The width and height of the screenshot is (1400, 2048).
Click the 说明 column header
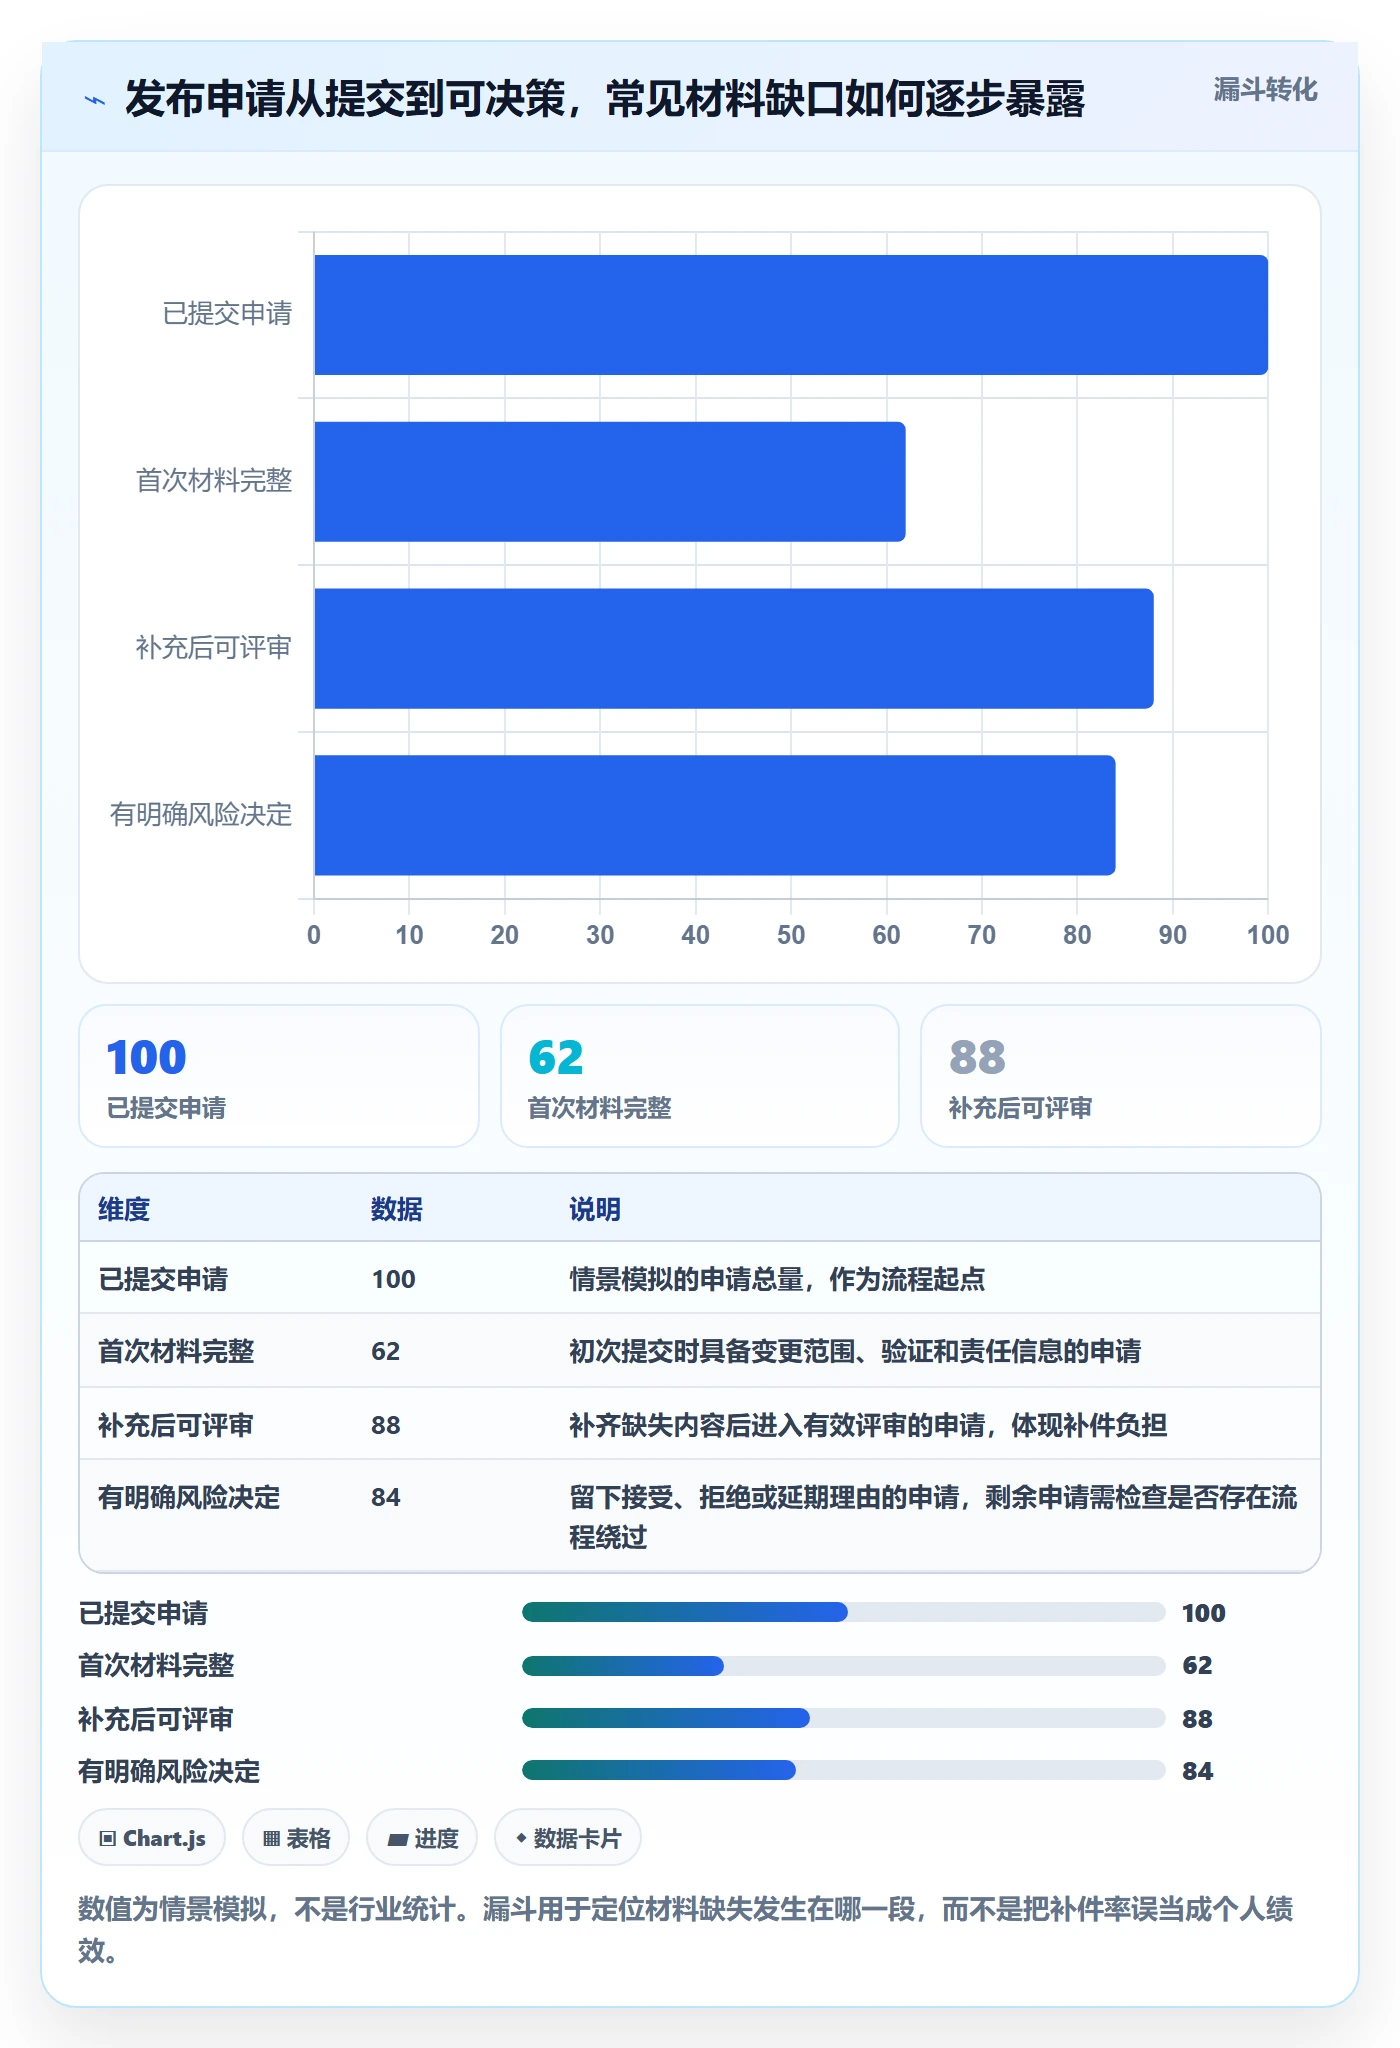click(595, 1209)
